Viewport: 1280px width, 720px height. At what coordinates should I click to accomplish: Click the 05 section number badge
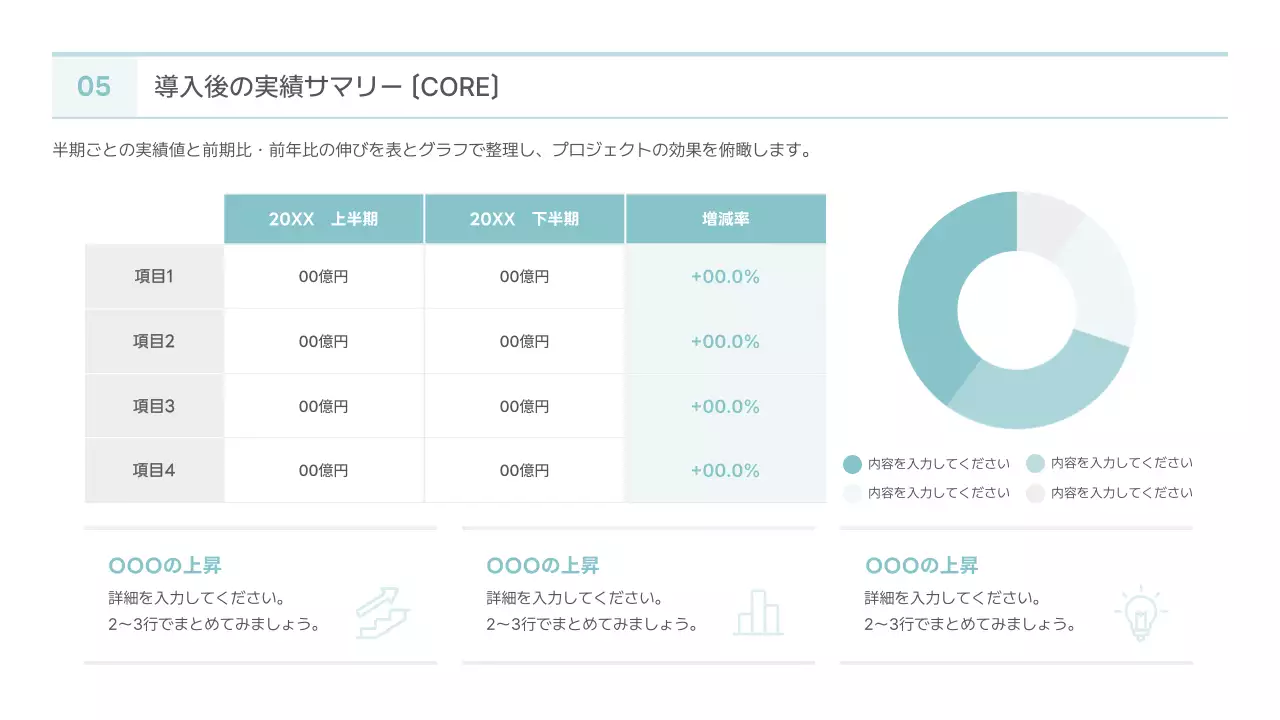pyautogui.click(x=94, y=87)
